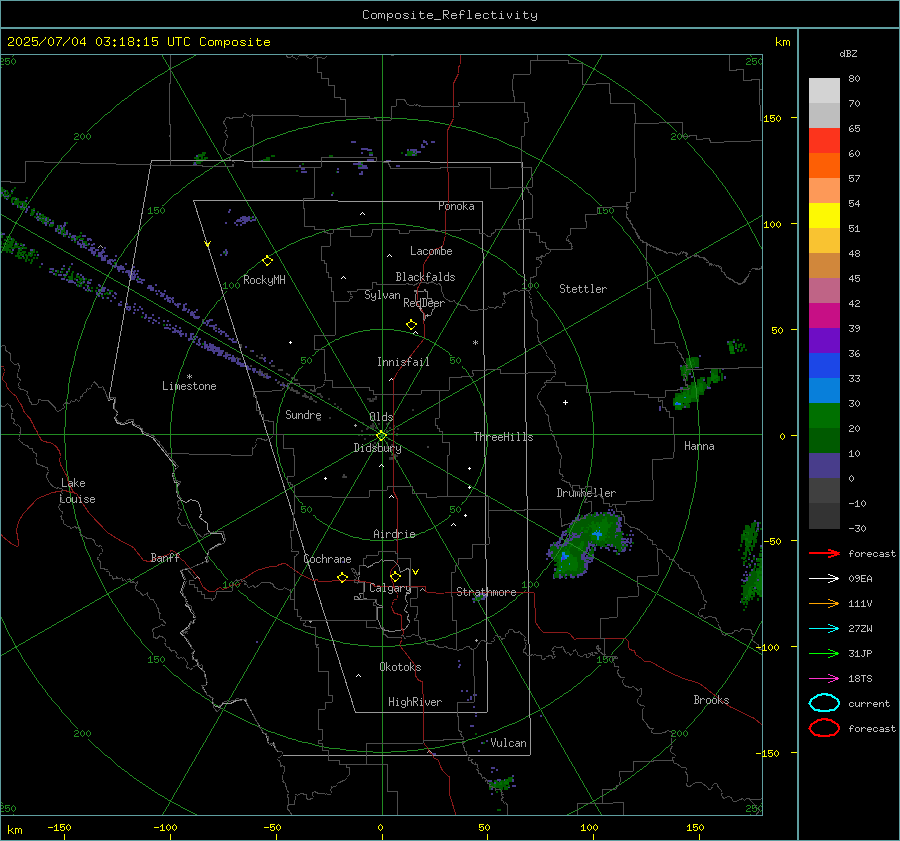Click the Cochrane label
Viewport: 900px width, 841px height.
pyautogui.click(x=327, y=559)
